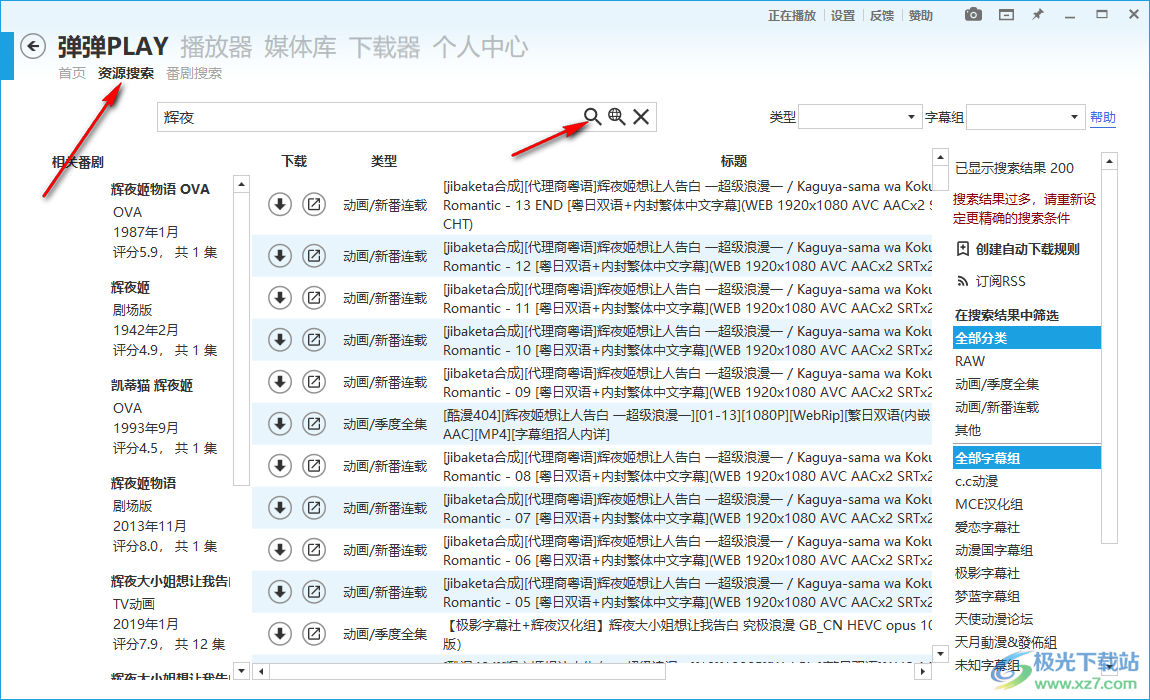Open 赞助 in the title bar
Screen dimensions: 1150x700
click(920, 15)
